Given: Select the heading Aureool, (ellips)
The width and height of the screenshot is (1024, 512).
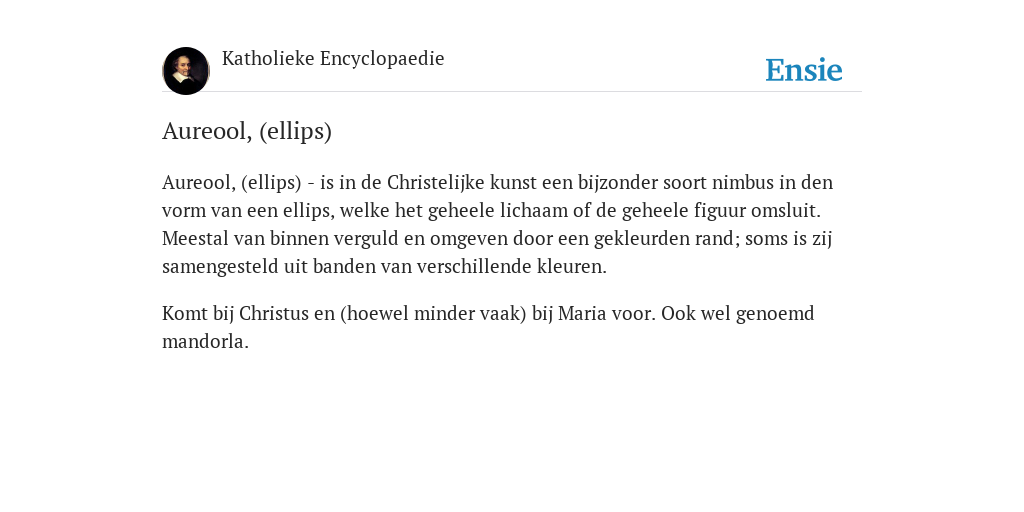Looking at the screenshot, I should pyautogui.click(x=247, y=131).
